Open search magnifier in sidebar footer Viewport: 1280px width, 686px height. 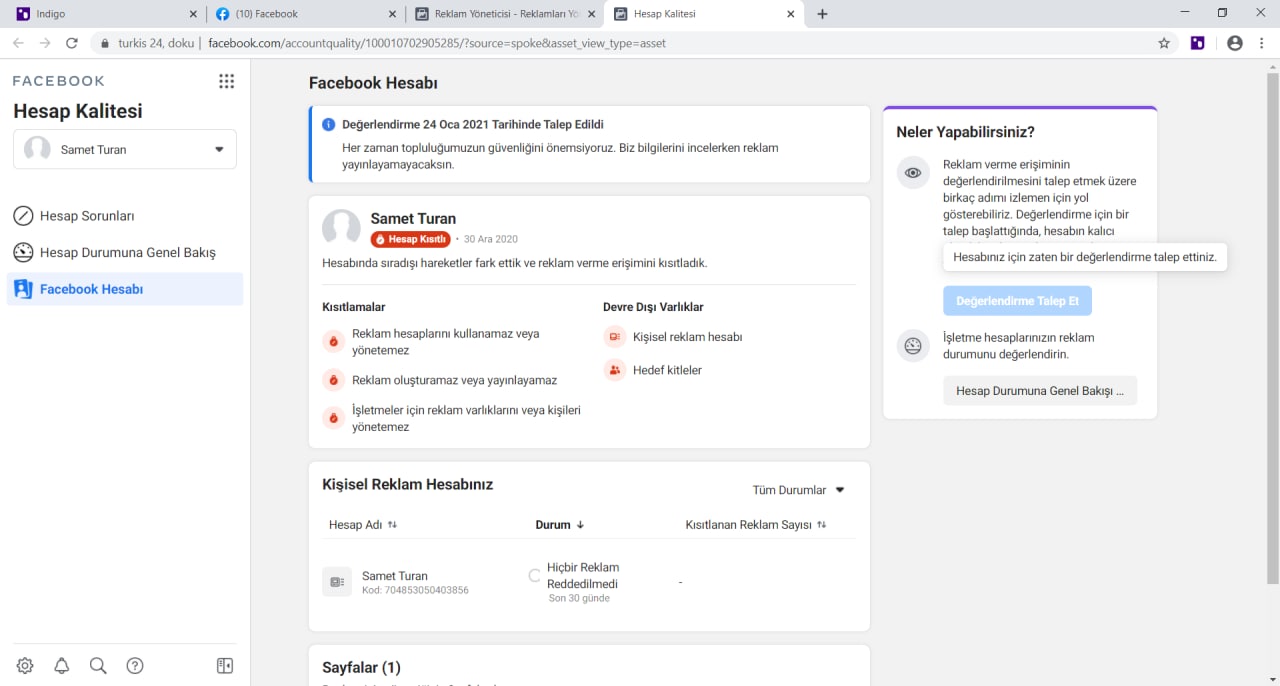pos(98,666)
